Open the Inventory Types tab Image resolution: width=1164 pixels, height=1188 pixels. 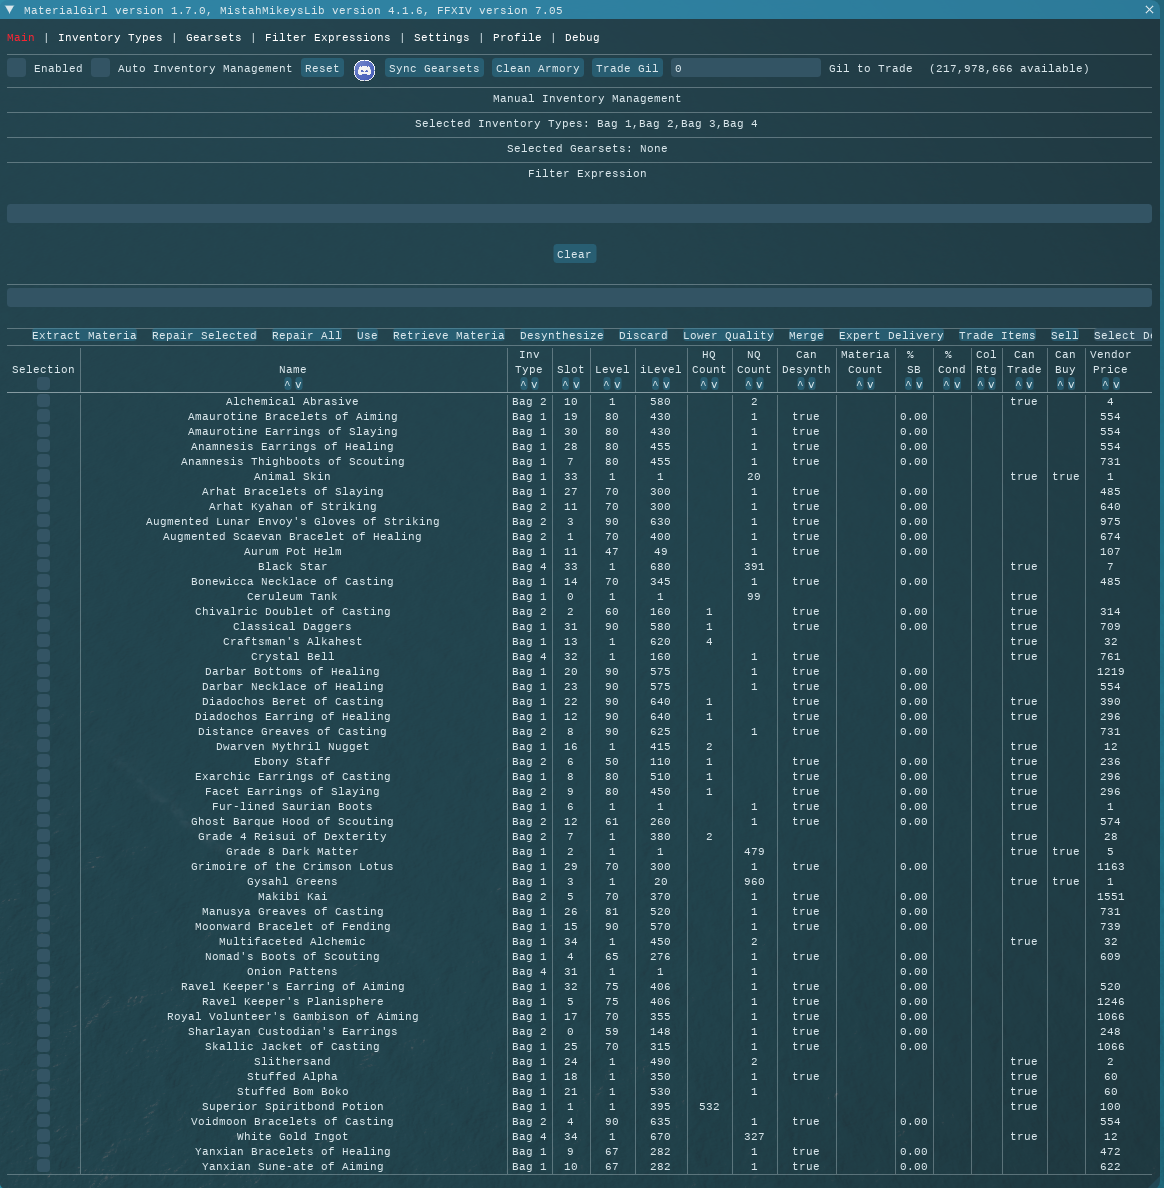[110, 38]
